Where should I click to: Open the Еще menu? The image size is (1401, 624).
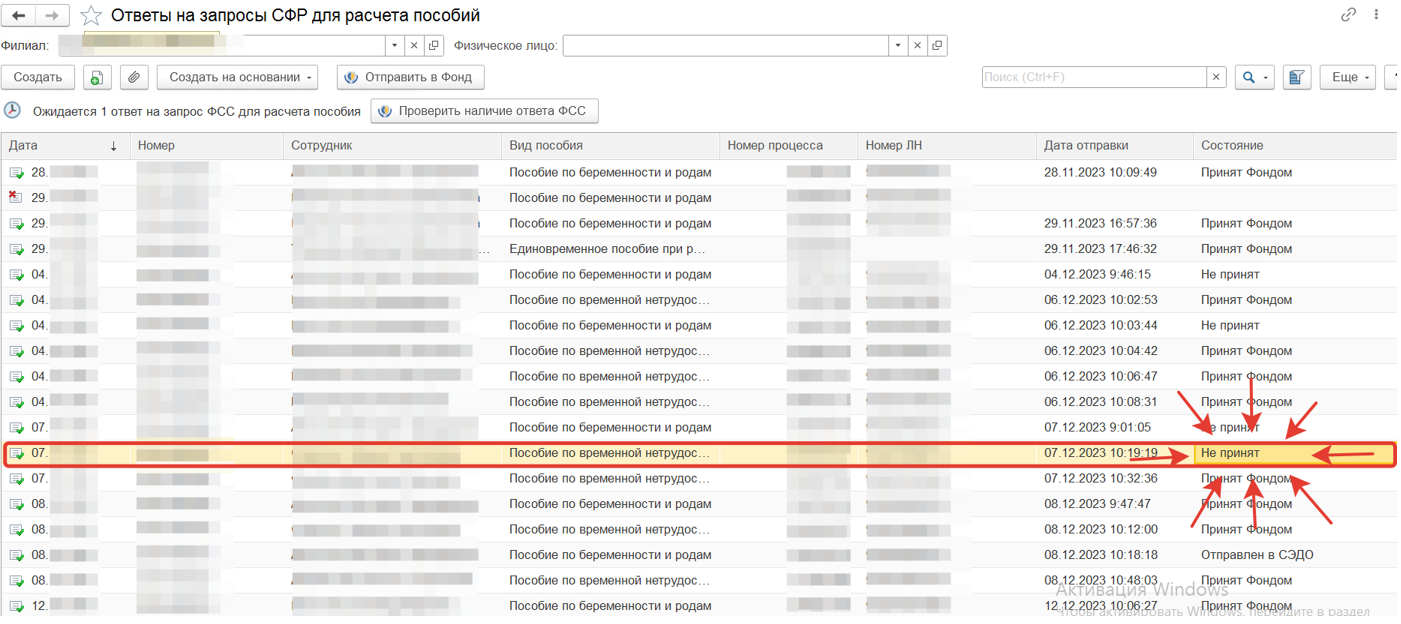point(1347,78)
